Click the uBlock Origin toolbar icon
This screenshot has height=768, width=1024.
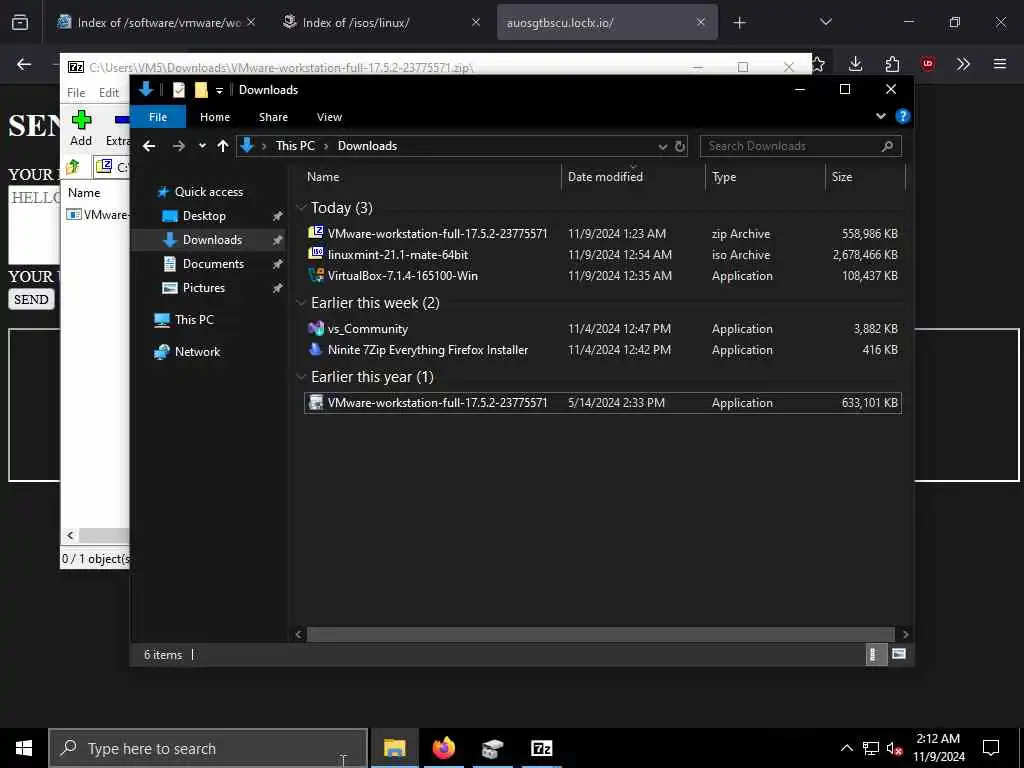click(927, 63)
